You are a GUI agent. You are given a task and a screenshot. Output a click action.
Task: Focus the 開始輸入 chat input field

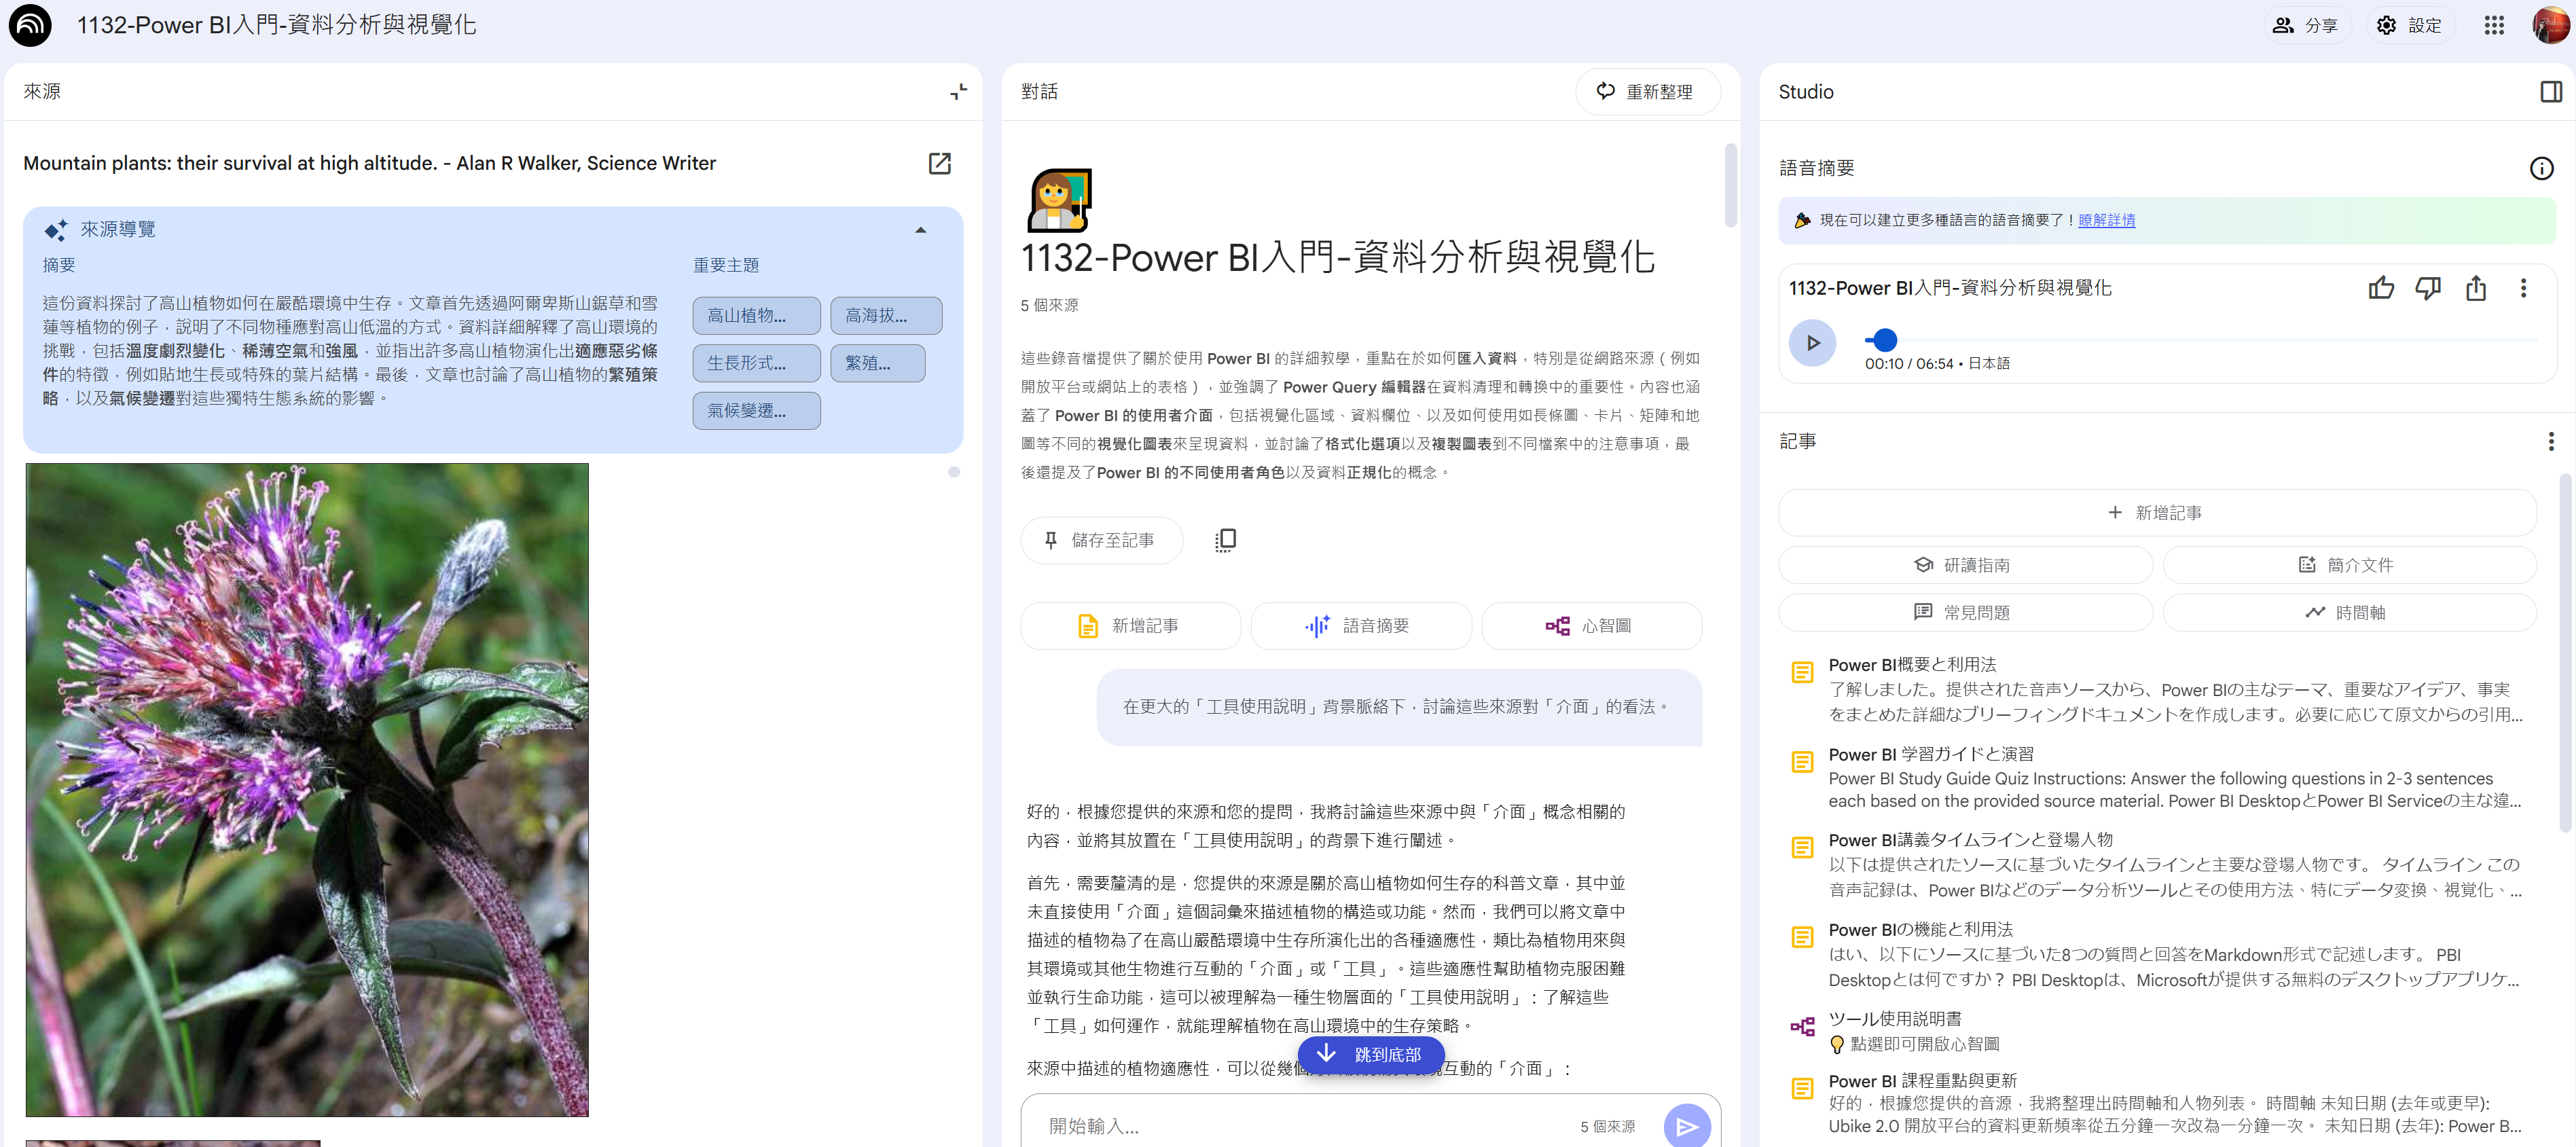click(1300, 1126)
